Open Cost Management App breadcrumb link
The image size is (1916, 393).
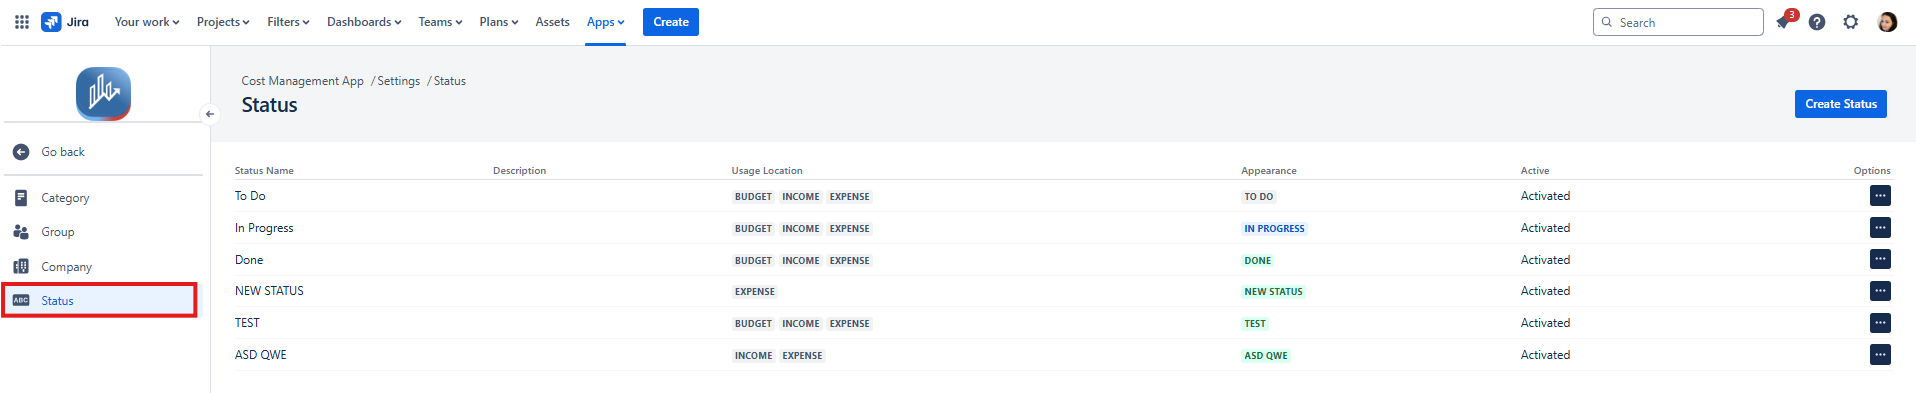(302, 81)
